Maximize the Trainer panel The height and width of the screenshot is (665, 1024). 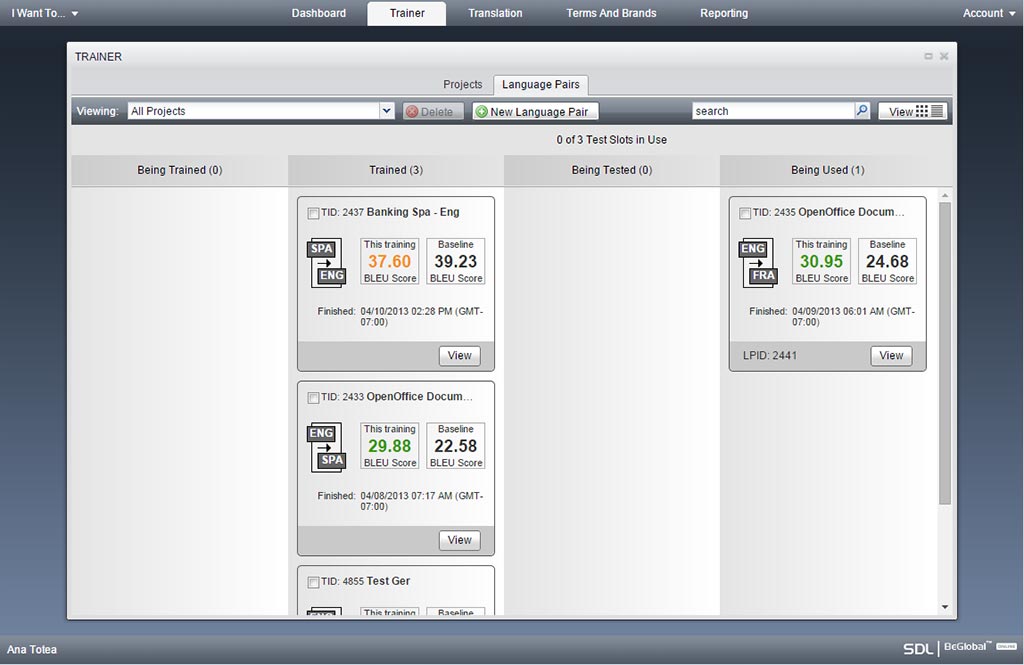(928, 57)
